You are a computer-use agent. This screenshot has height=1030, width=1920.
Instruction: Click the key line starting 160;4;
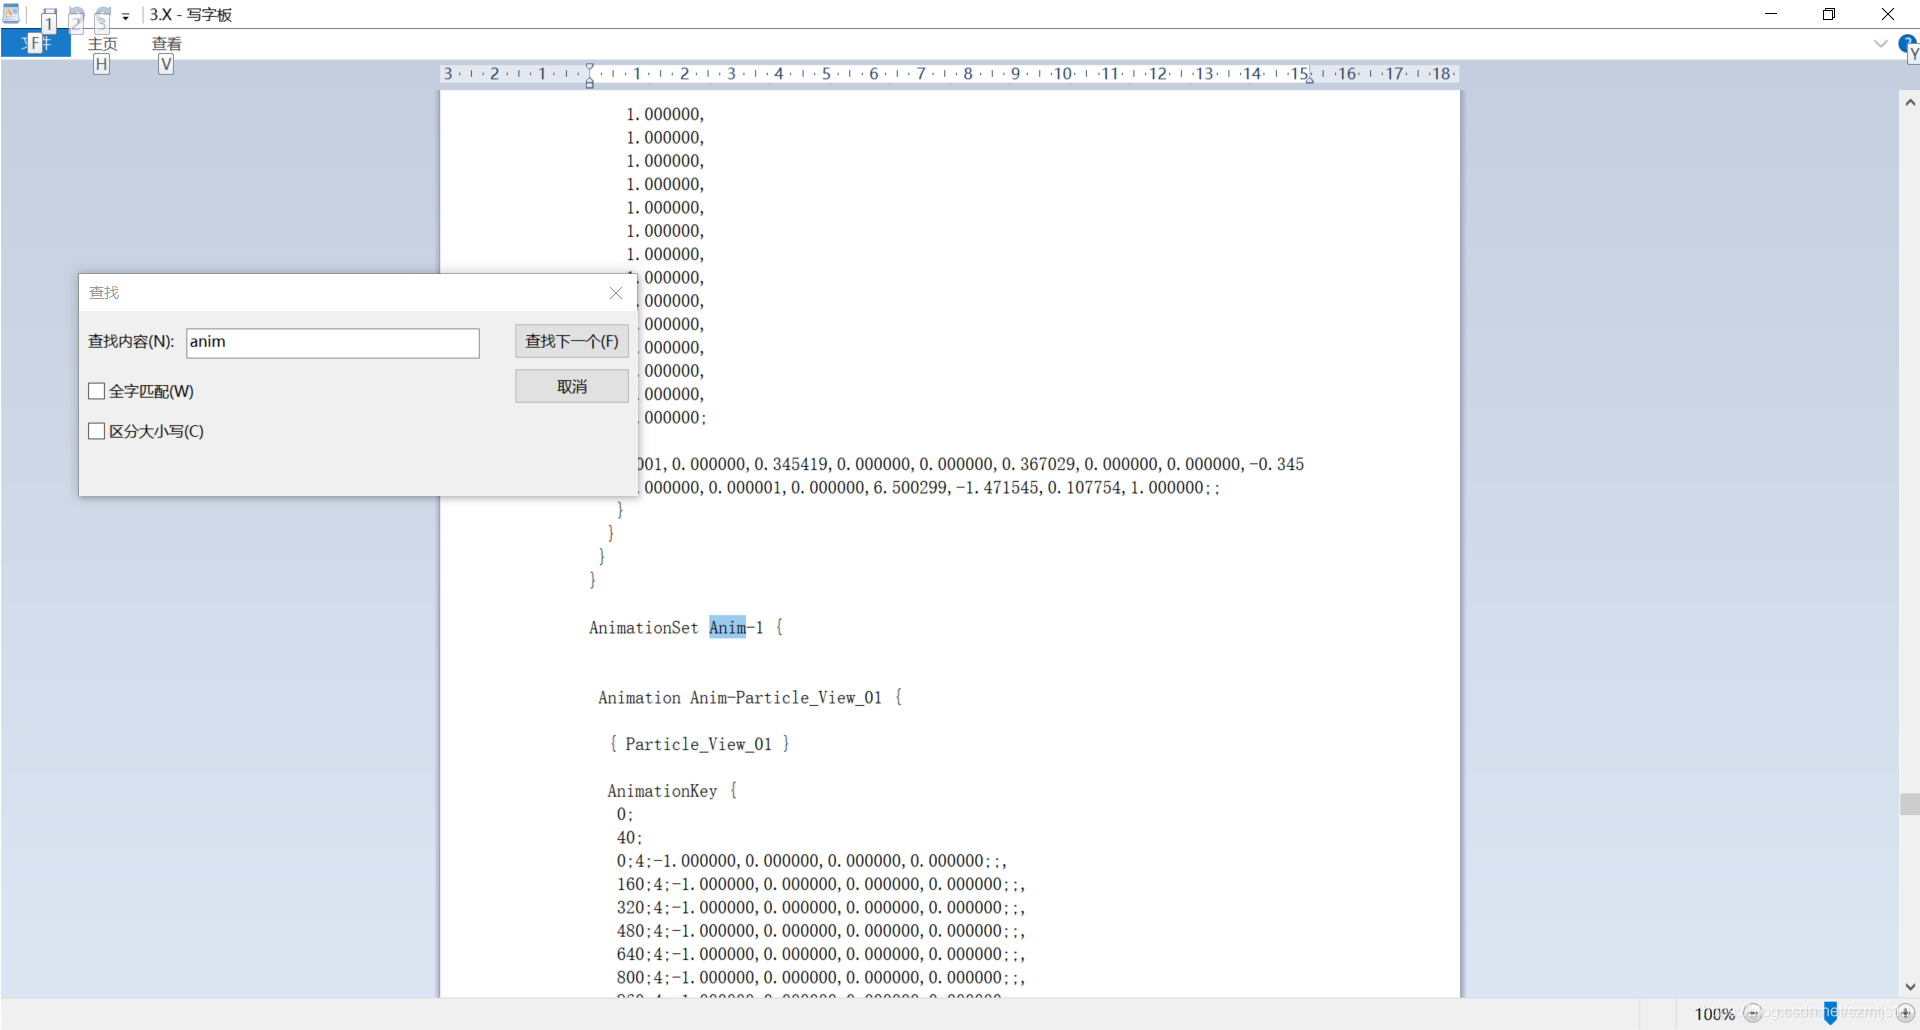(821, 884)
